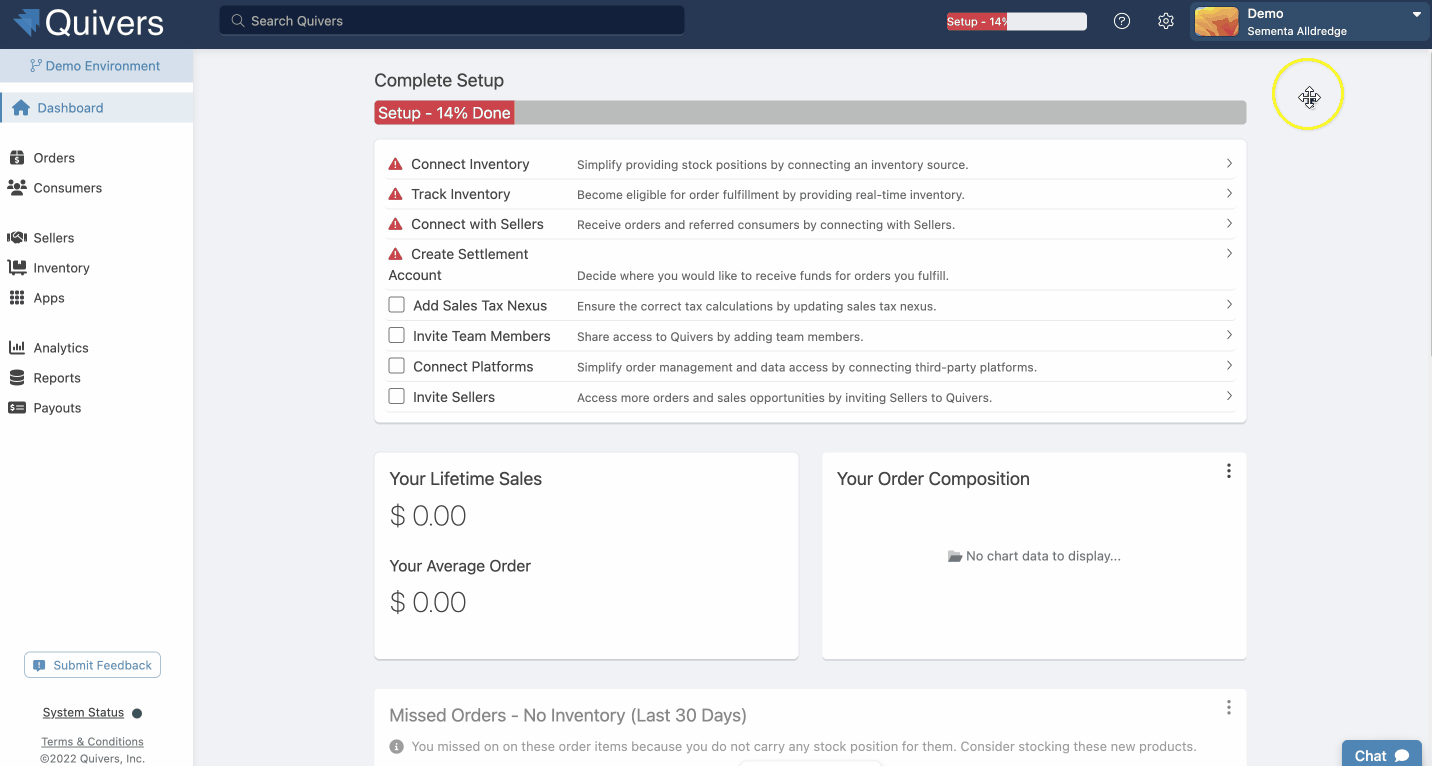This screenshot has width=1432, height=766.
Task: Open the Demo account dropdown arrow
Action: click(x=1416, y=15)
